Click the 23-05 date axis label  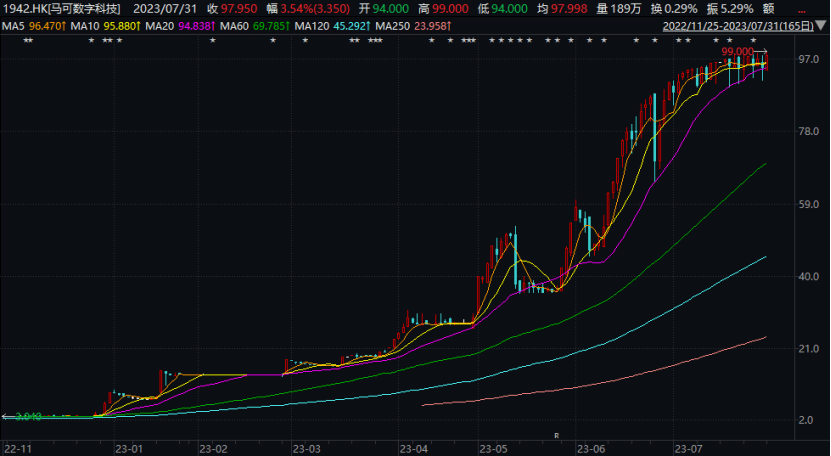pyautogui.click(x=493, y=449)
